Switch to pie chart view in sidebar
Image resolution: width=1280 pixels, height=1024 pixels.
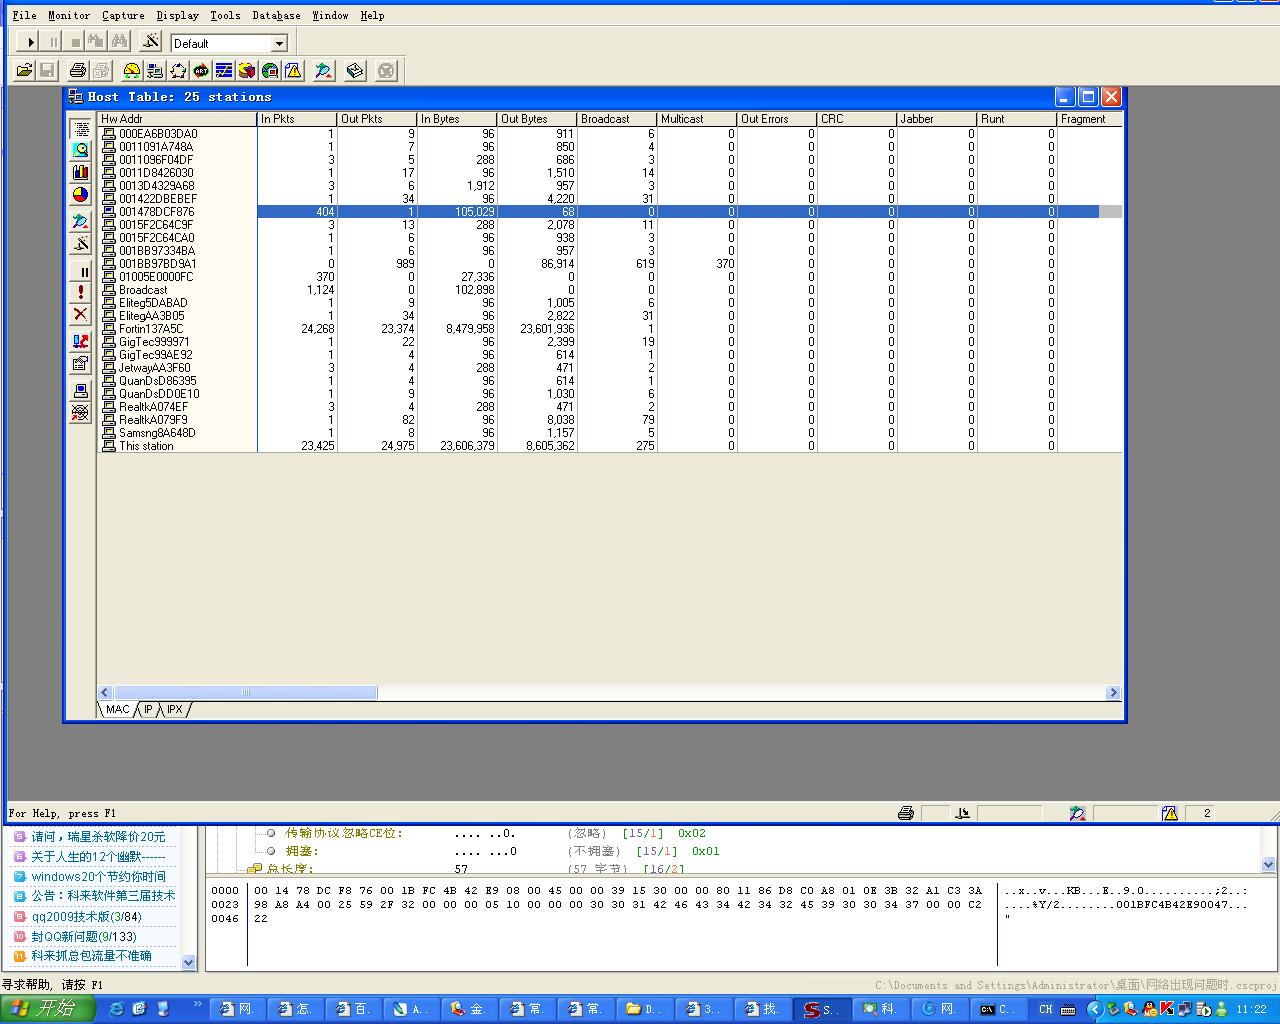point(81,195)
